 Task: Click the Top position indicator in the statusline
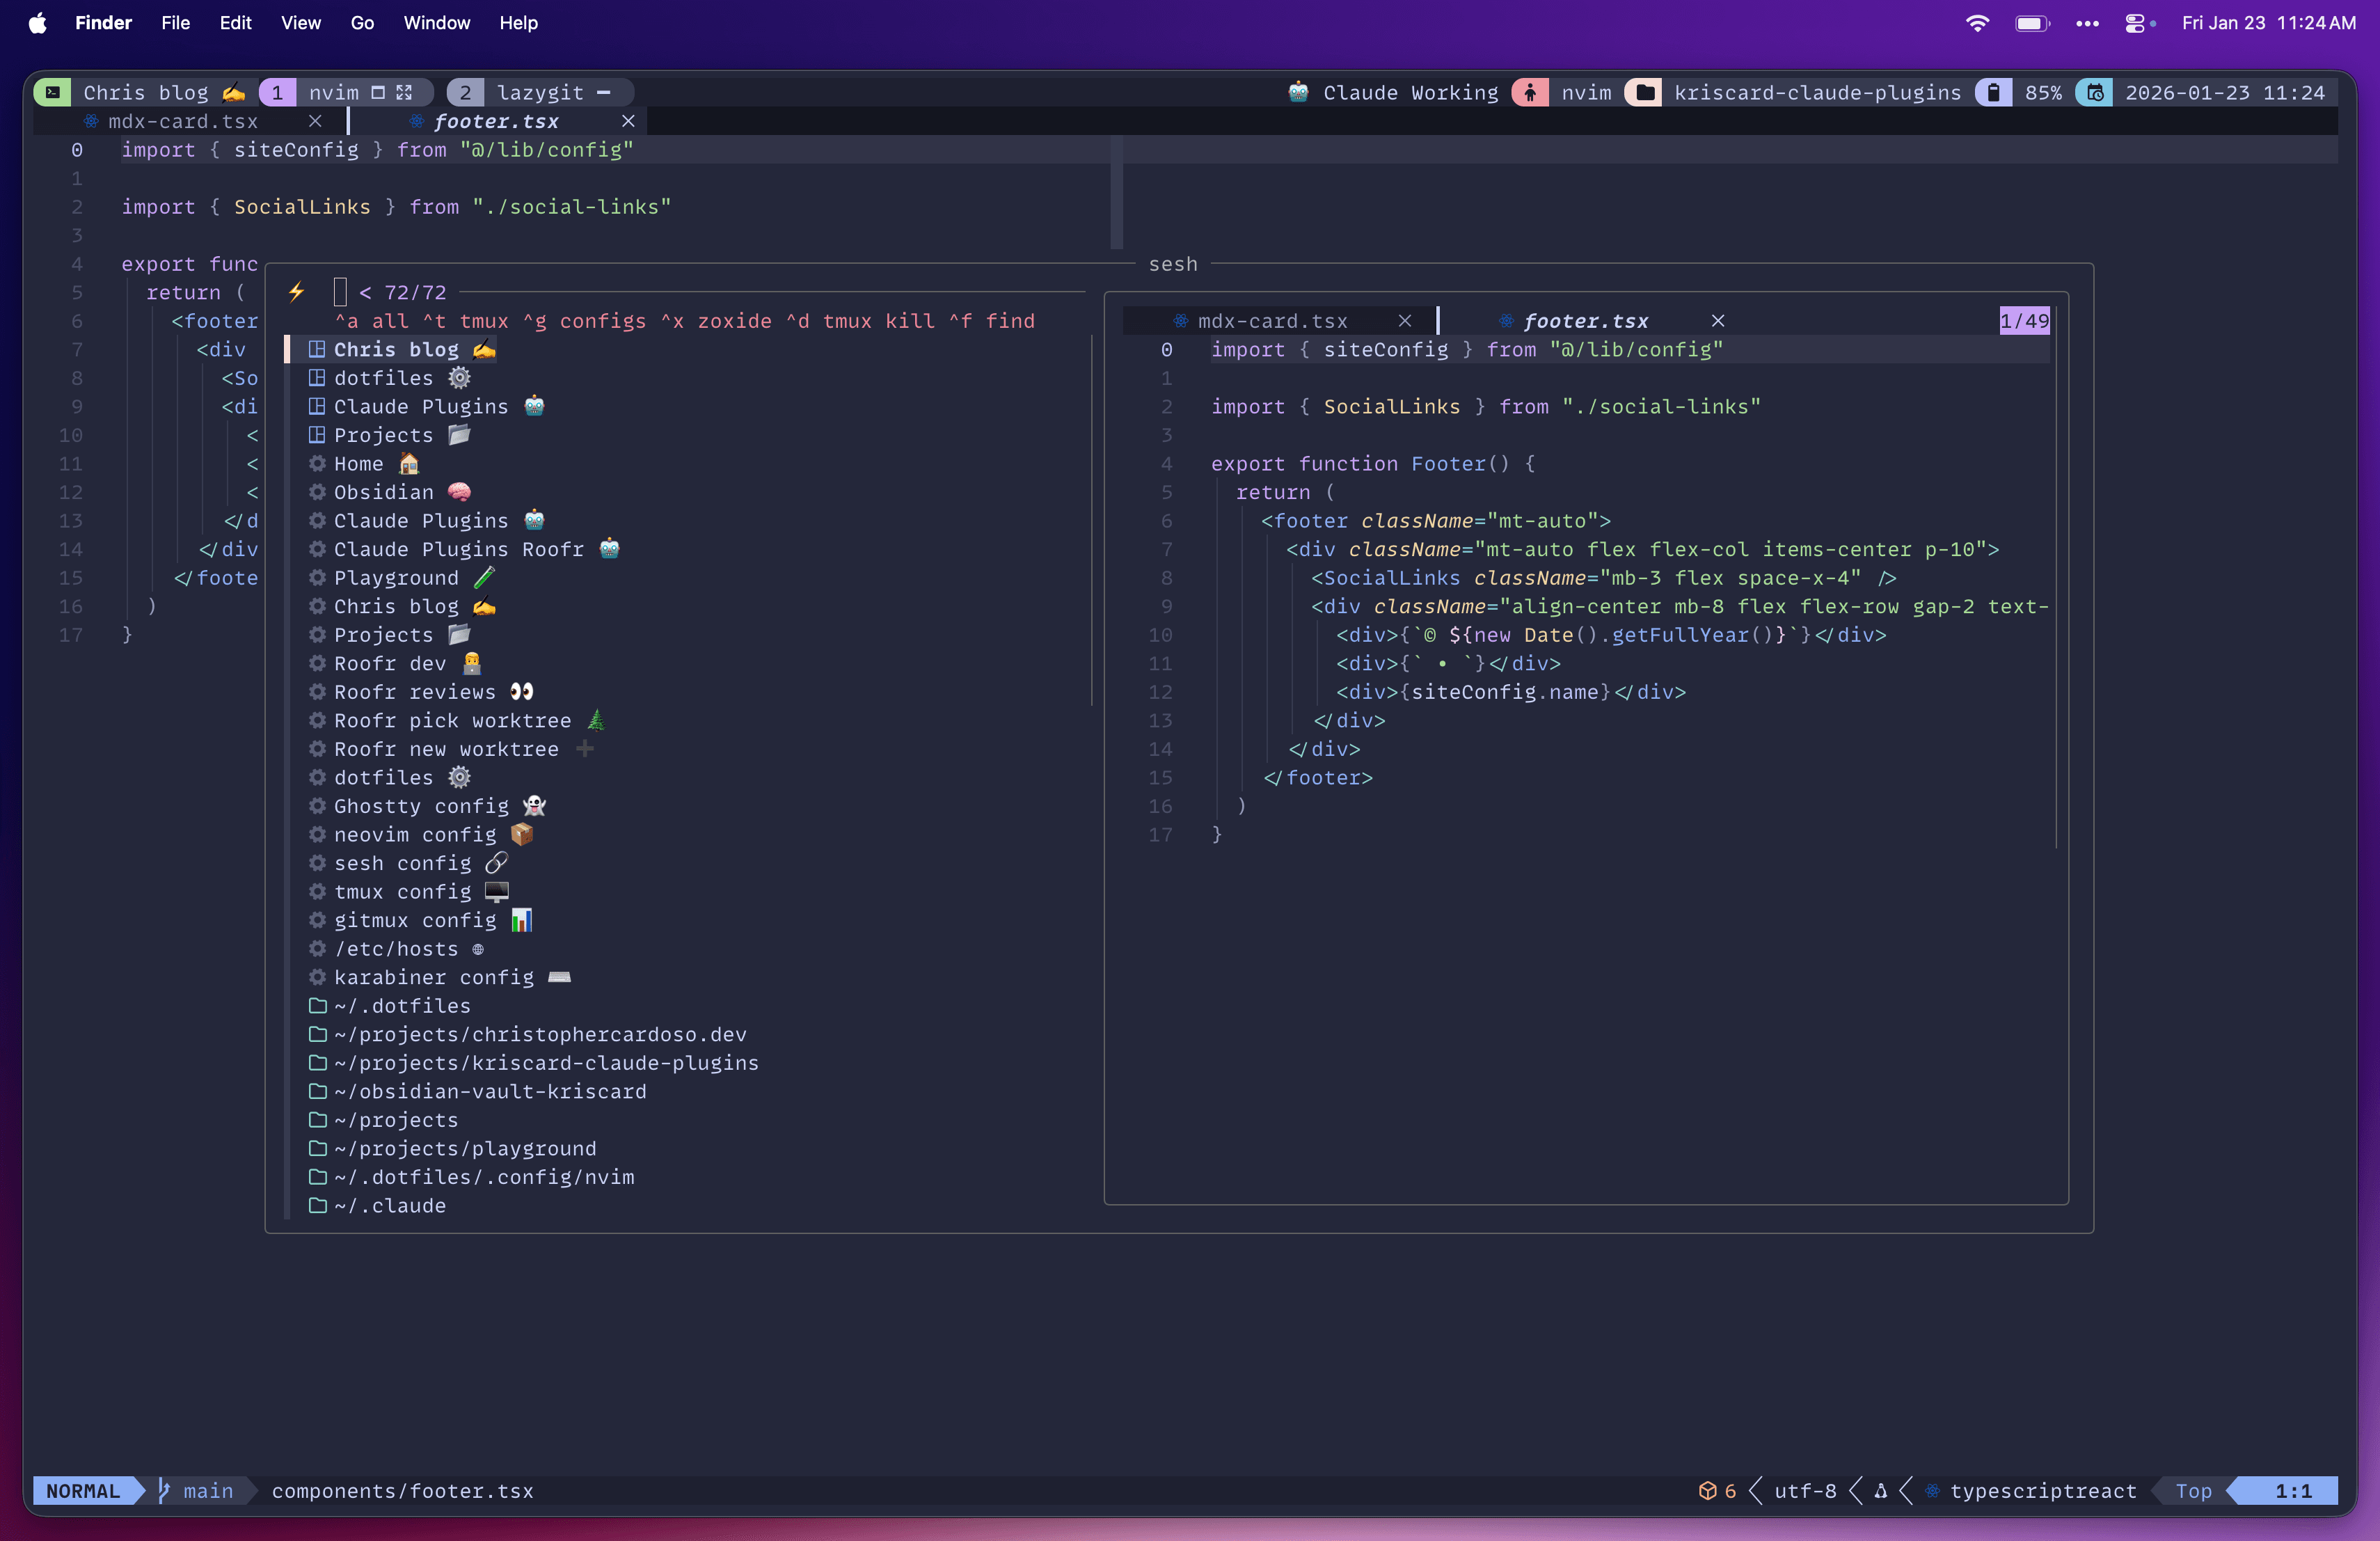(2194, 1490)
